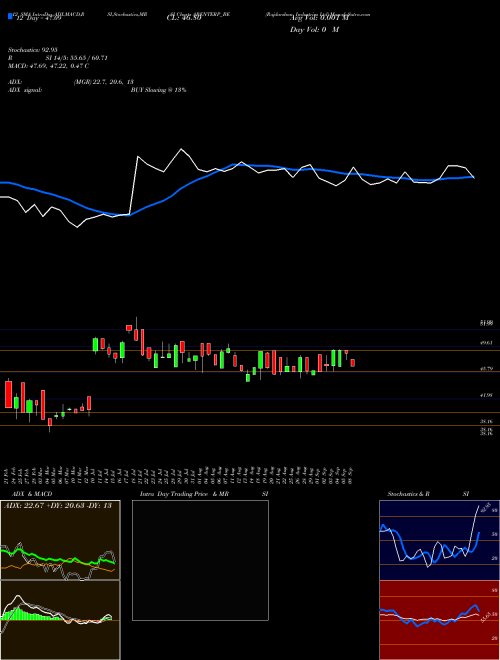Image resolution: width=500 pixels, height=660 pixels.
Task: Open the blue-background Stochastics chart panel
Action: point(439,540)
